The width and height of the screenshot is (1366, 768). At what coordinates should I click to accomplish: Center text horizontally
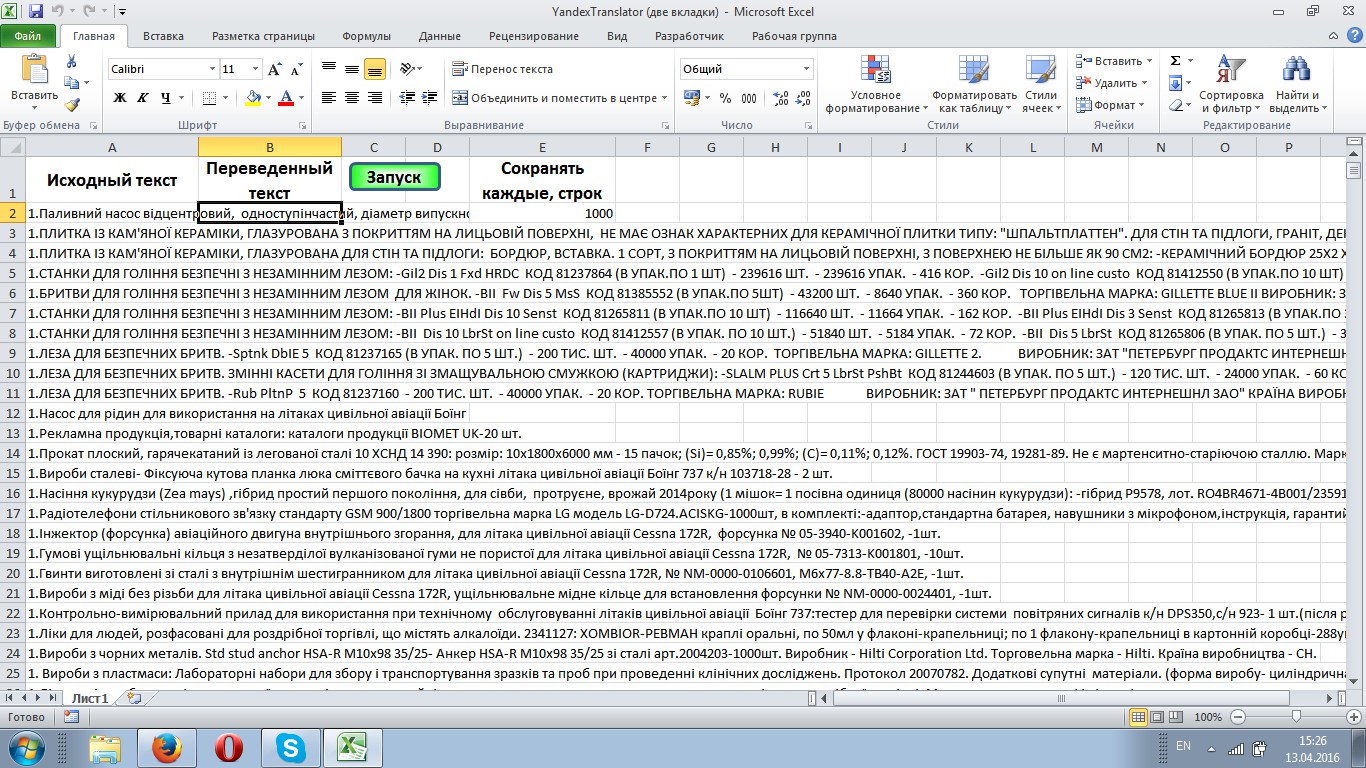coord(352,98)
